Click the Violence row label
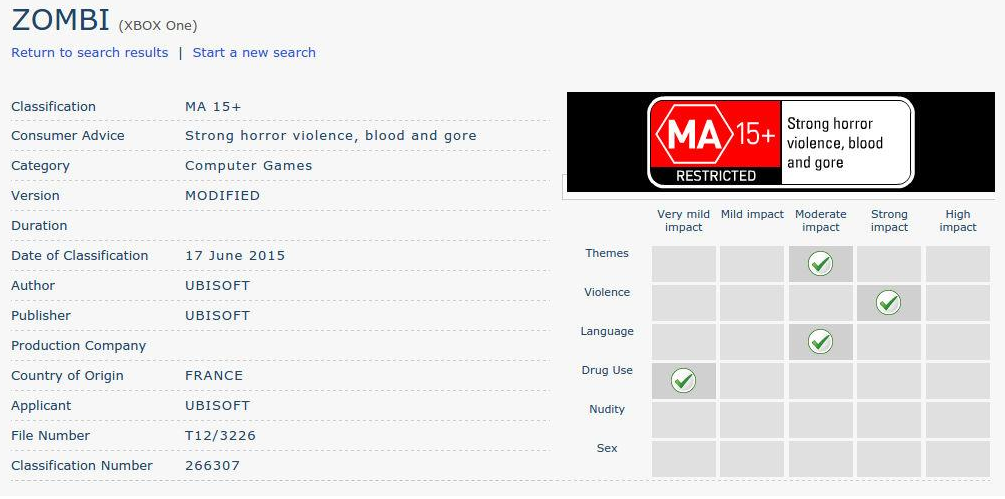This screenshot has width=1005, height=499. coord(607,292)
